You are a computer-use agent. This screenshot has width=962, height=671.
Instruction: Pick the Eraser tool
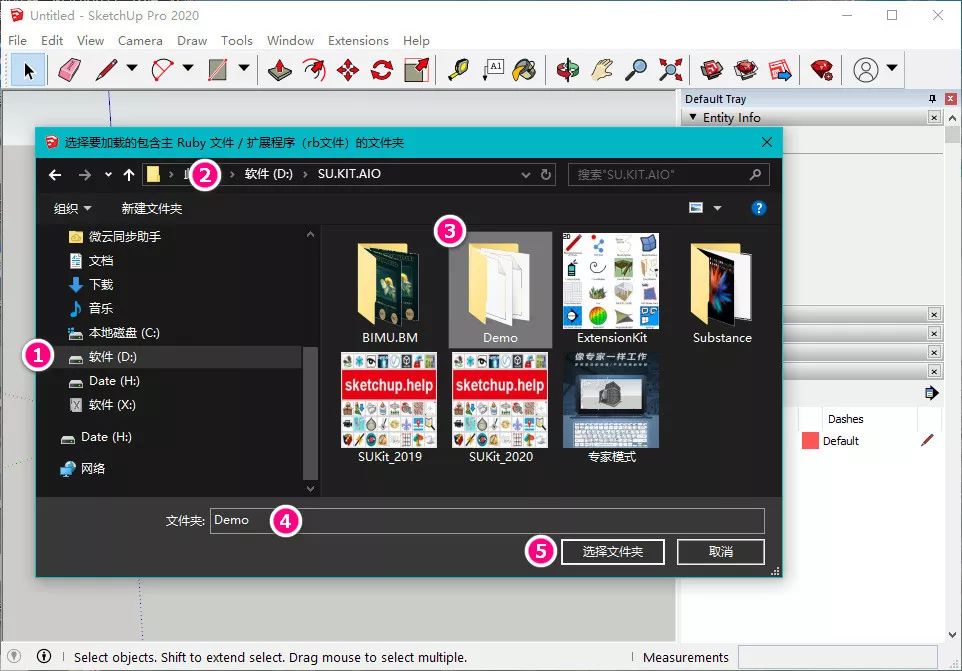pos(69,70)
